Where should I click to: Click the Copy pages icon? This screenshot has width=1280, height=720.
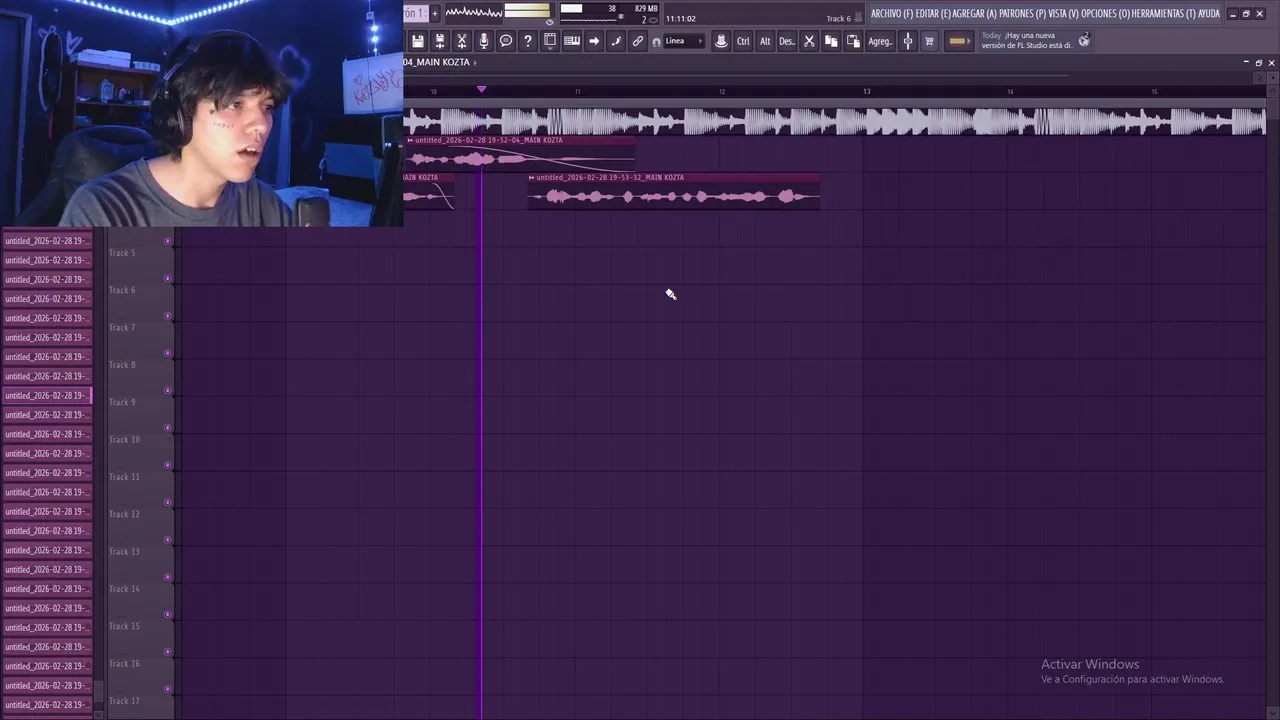click(831, 41)
